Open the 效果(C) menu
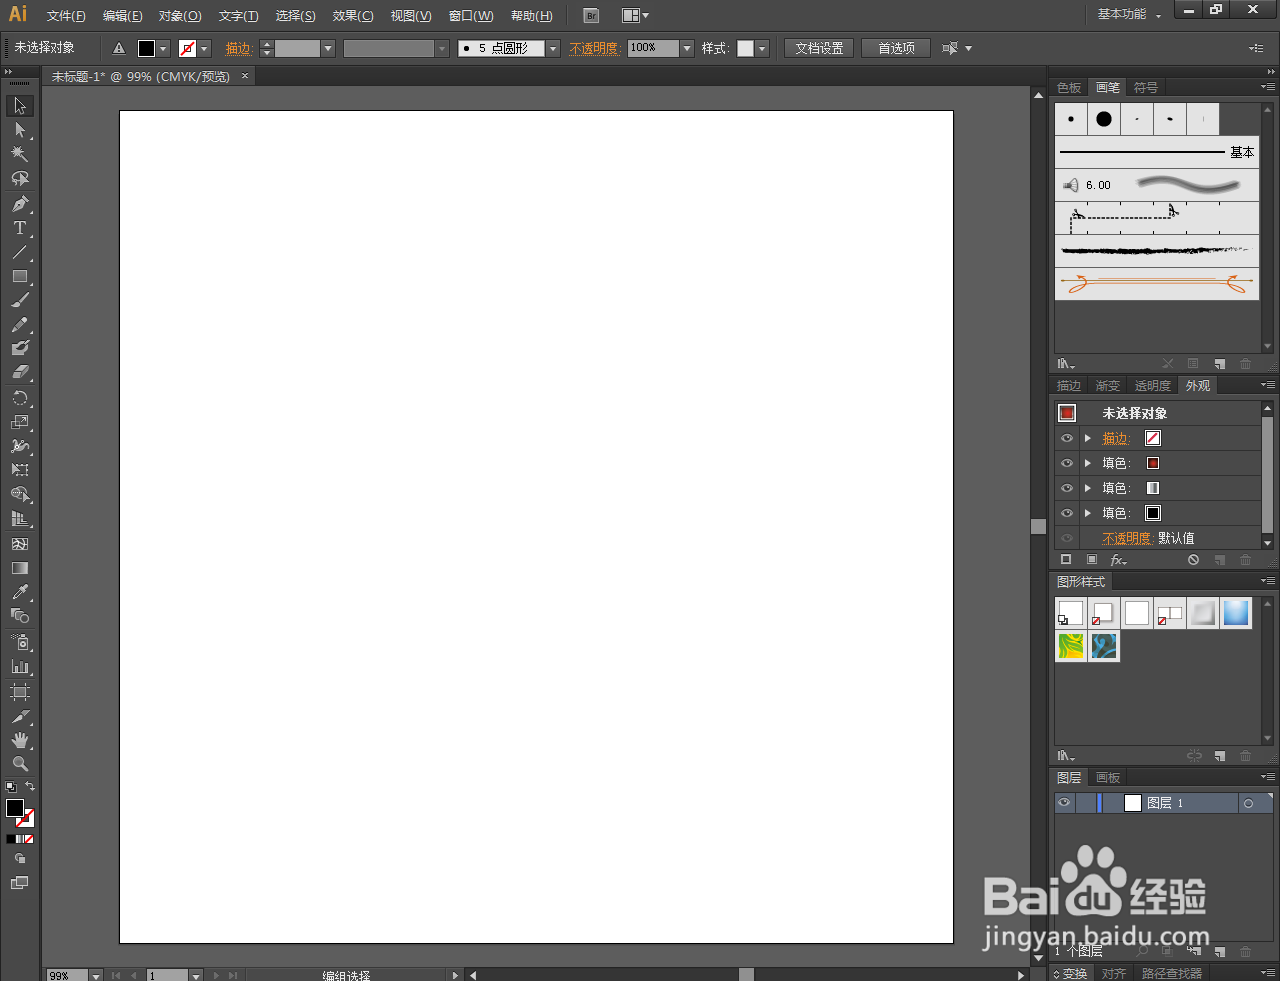1280x981 pixels. pos(353,16)
